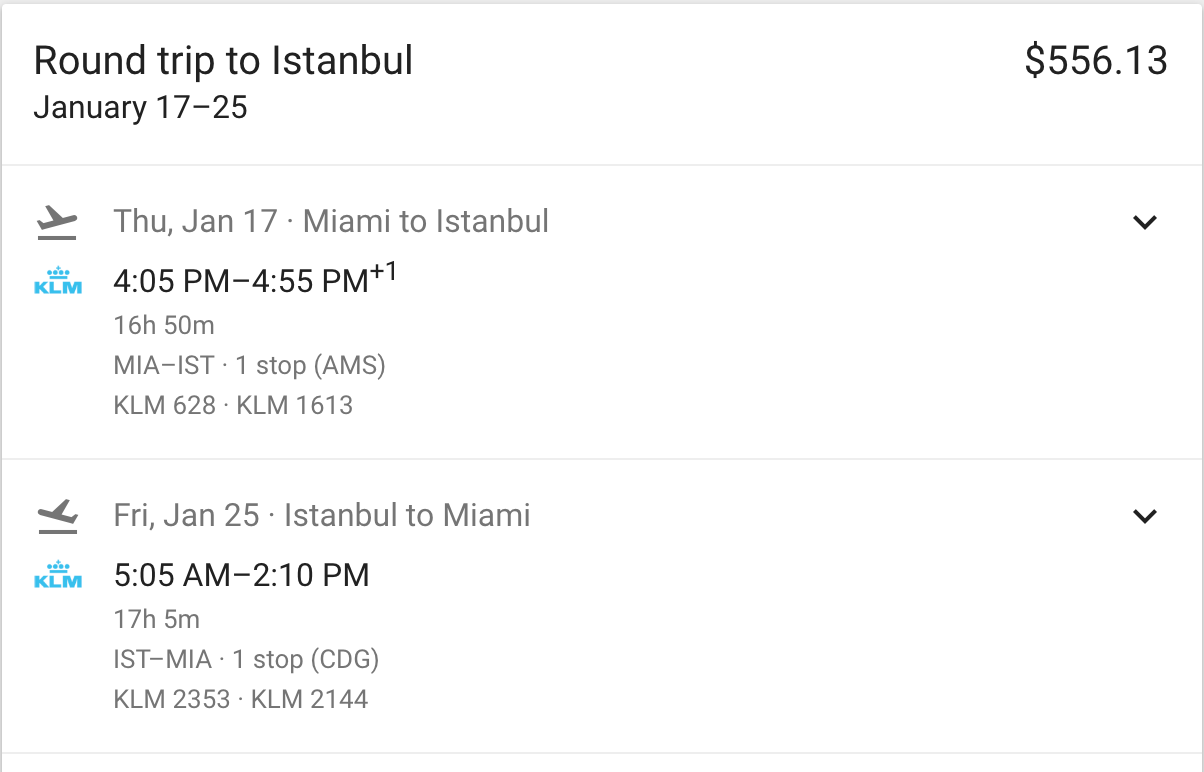Click the 16h 50m duration text
The width and height of the screenshot is (1204, 772).
tap(164, 325)
